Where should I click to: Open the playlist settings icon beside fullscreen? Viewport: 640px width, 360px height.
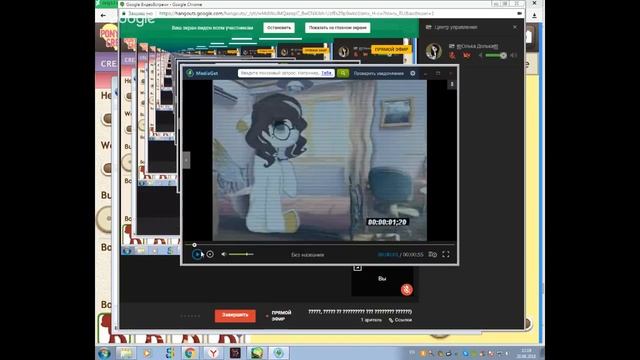tap(432, 254)
